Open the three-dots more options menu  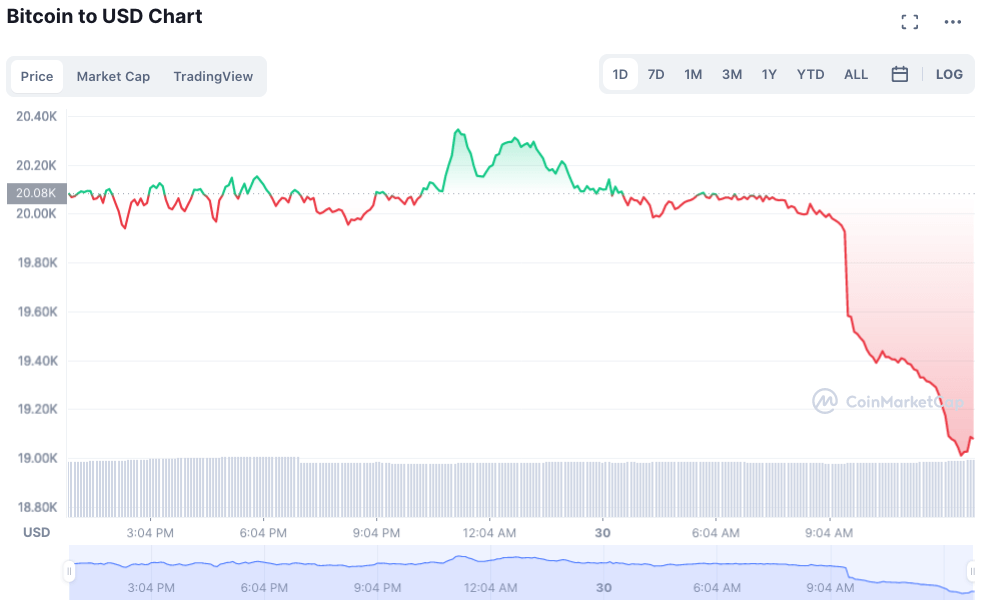952,22
